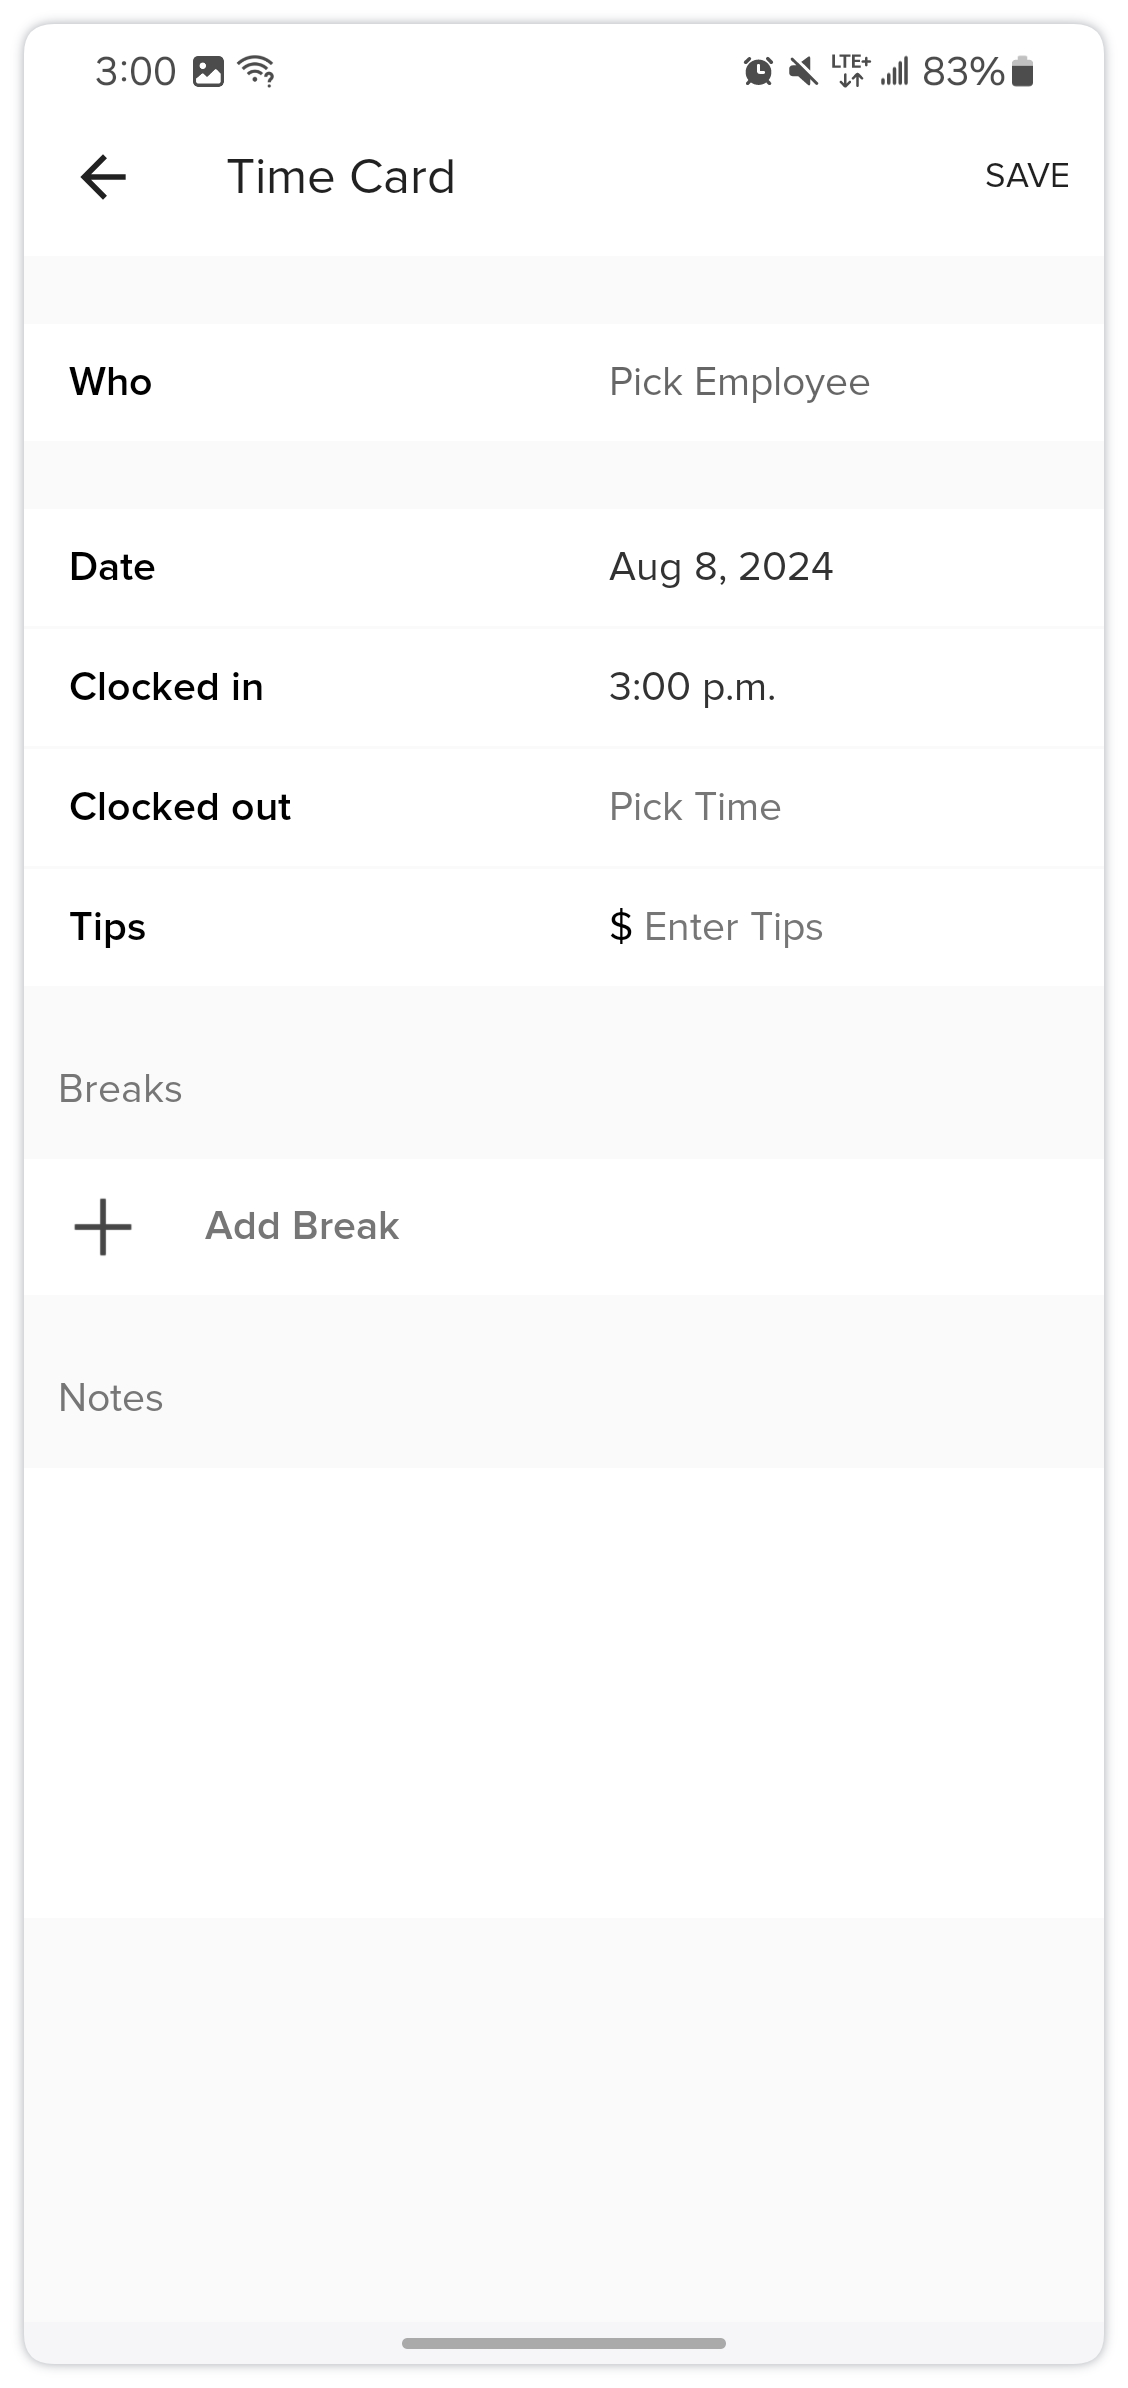Tap the battery status icon
The height and width of the screenshot is (2388, 1128).
pos(1022,72)
